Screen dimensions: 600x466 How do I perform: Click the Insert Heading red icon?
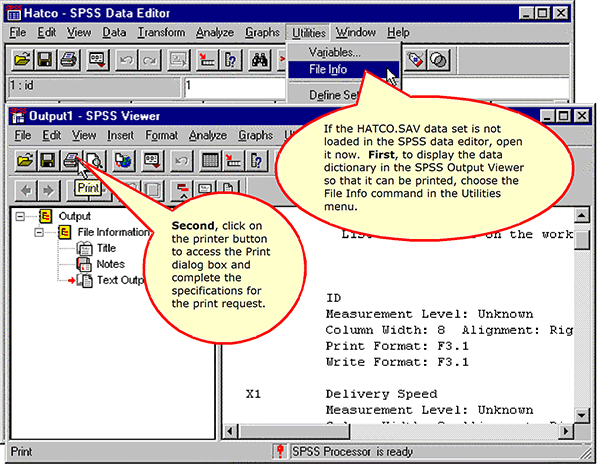[x=182, y=190]
